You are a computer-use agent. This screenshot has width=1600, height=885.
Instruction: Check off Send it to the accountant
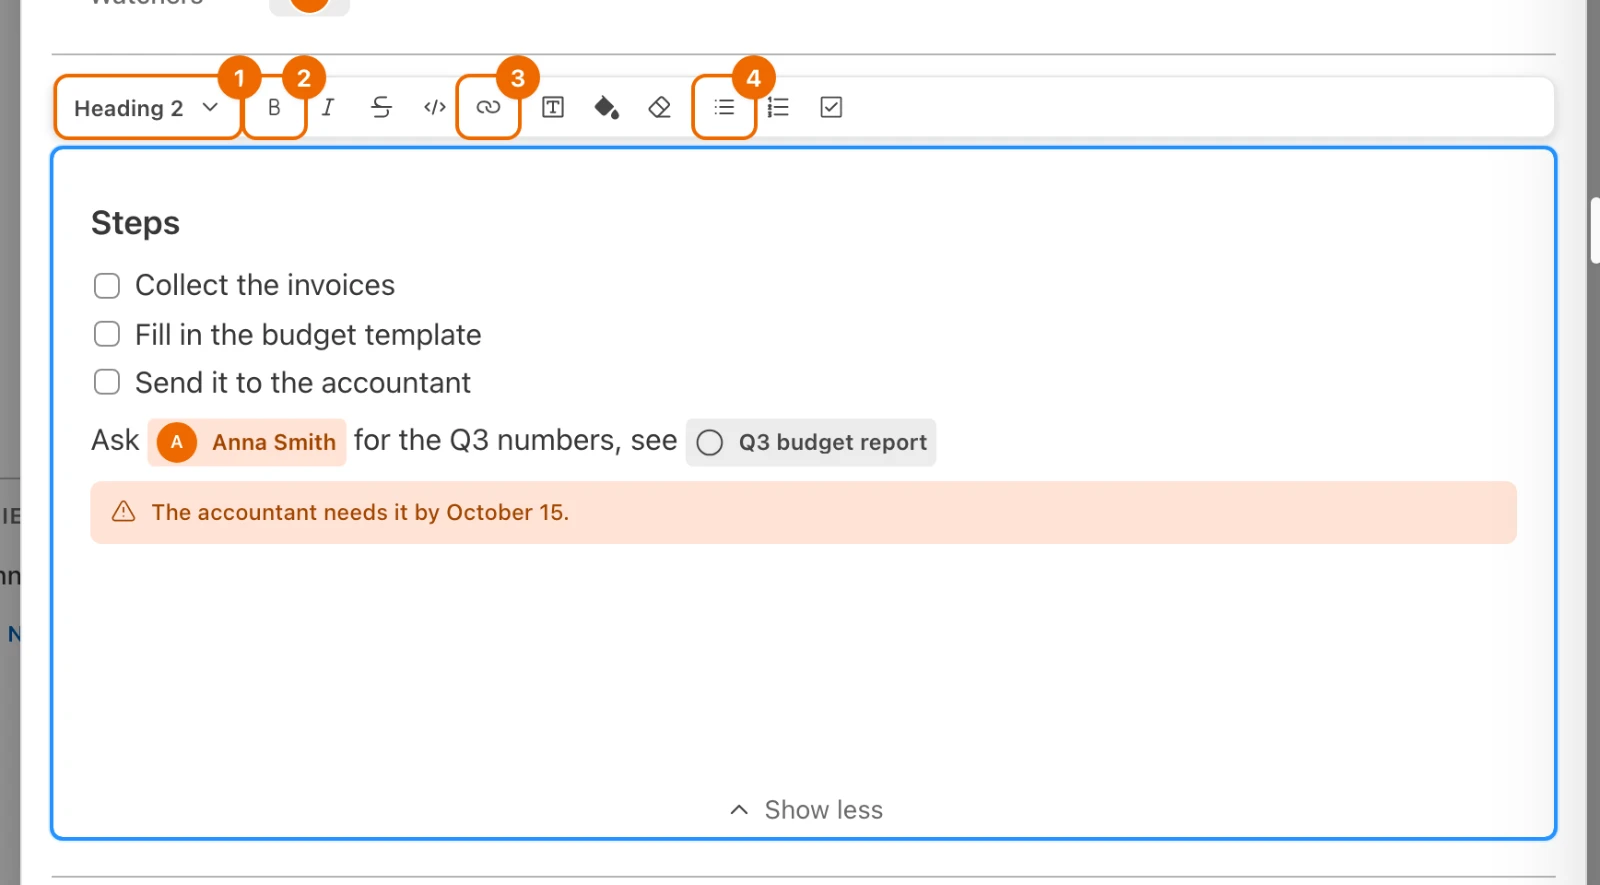tap(107, 382)
